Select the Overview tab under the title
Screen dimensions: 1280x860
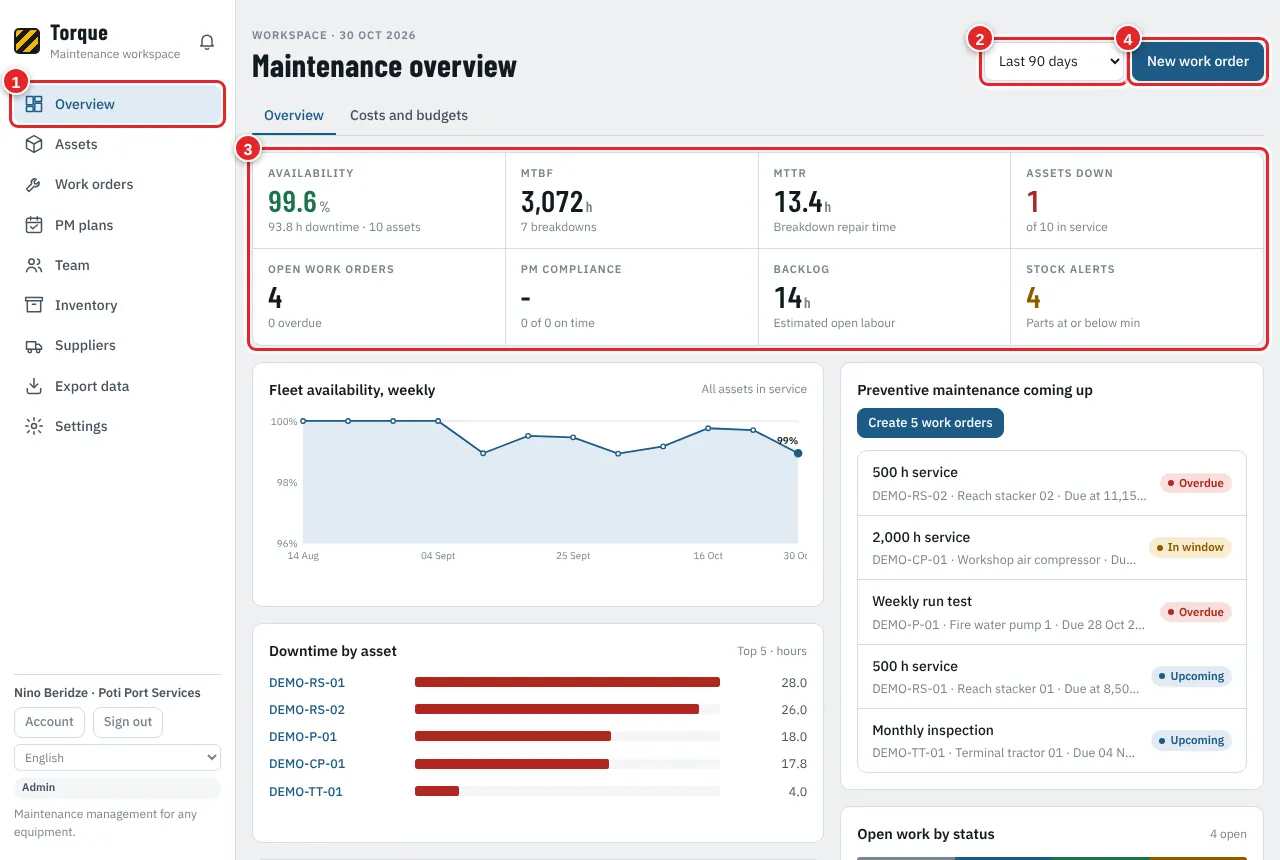click(294, 115)
